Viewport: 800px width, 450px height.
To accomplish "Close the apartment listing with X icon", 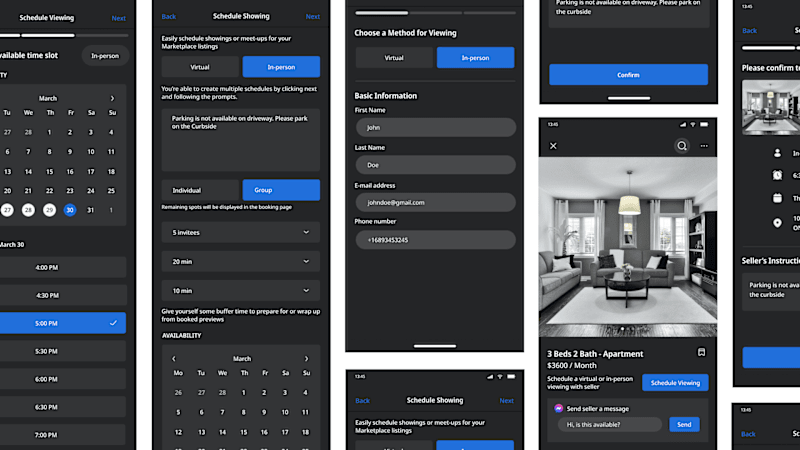I will coord(553,146).
